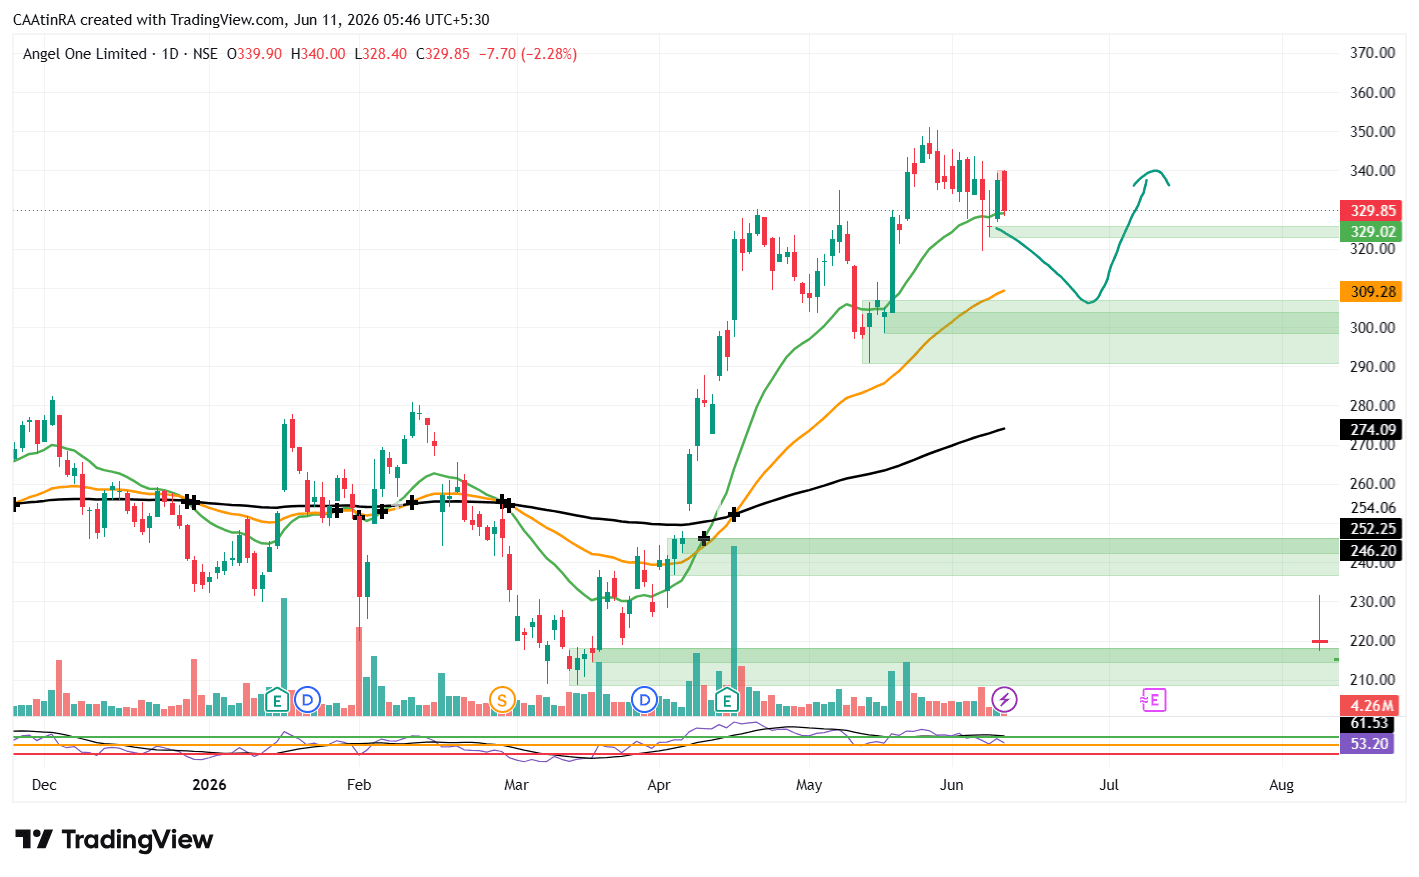Click the Feb label on time axis
The width and height of the screenshot is (1419, 877).
pos(359,785)
